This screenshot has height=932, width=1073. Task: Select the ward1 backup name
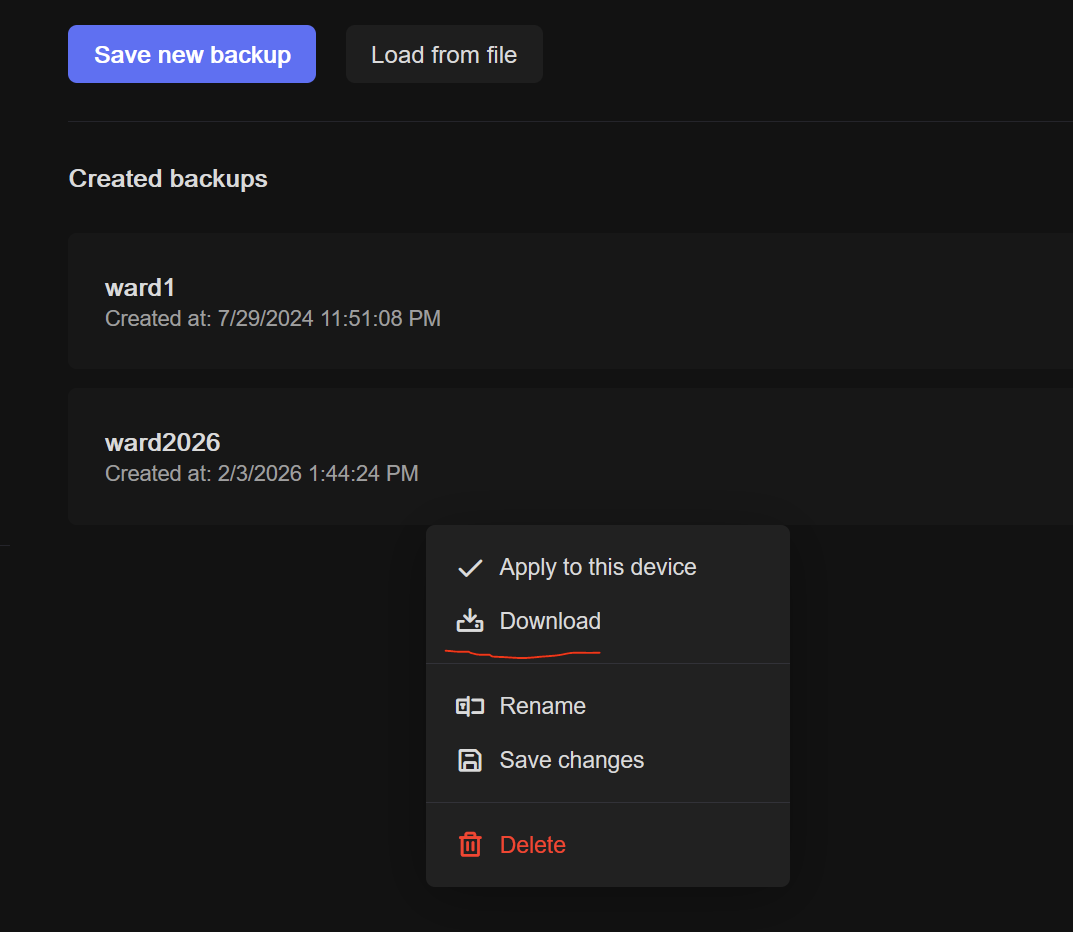tap(140, 288)
